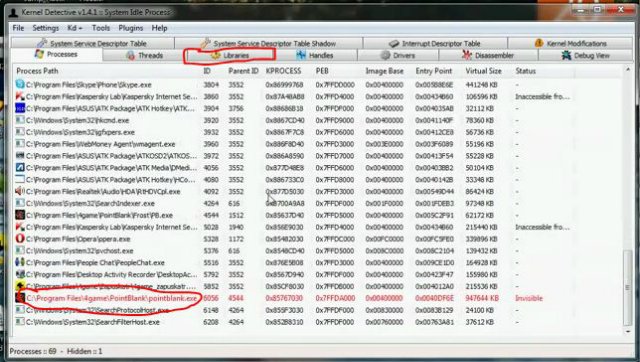The width and height of the screenshot is (640, 362).
Task: Open the Disassembler tab
Action: (x=488, y=56)
